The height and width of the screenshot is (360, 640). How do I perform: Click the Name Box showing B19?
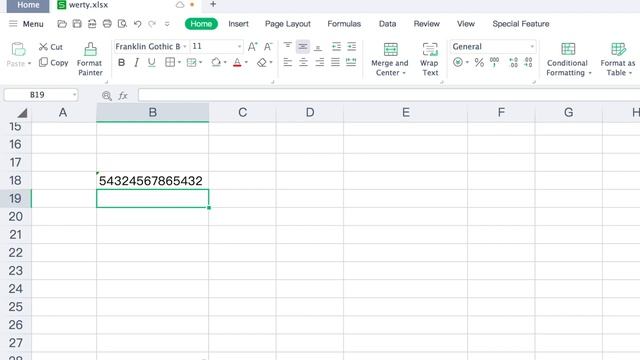coord(41,95)
